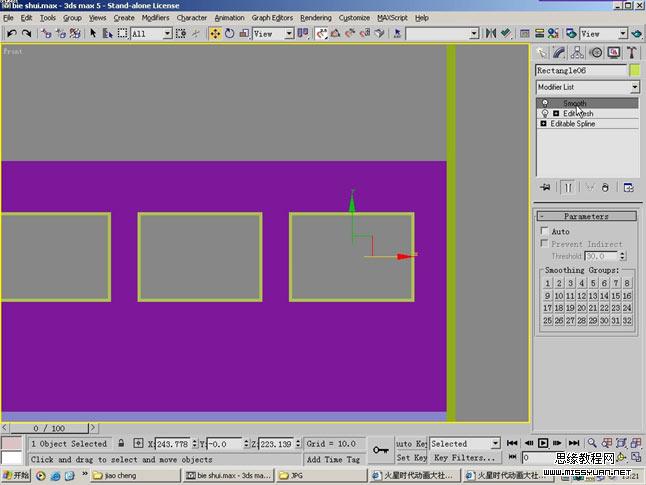Click the X coordinate field 243.778
The height and width of the screenshot is (485, 646).
(173, 444)
